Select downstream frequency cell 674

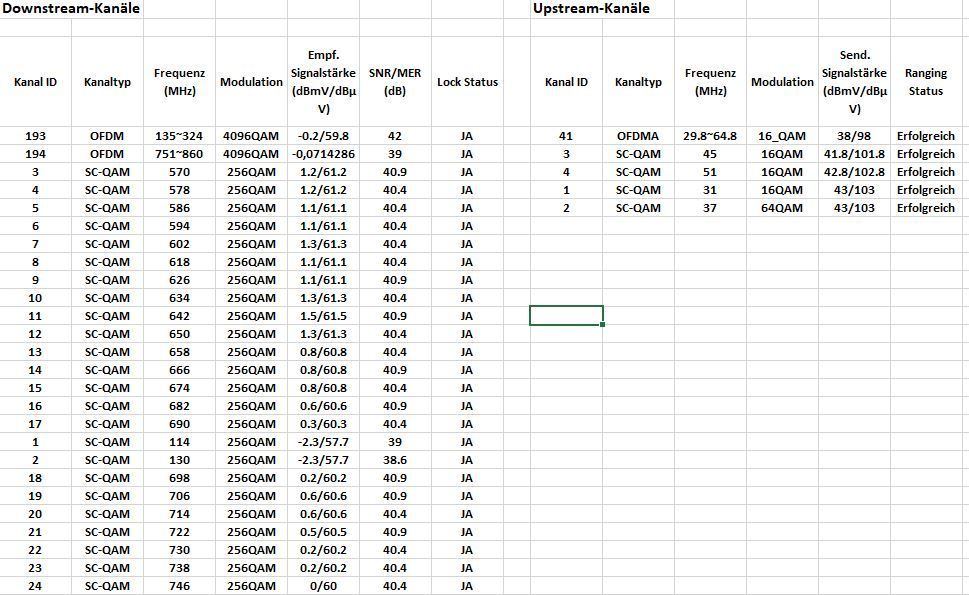(179, 388)
